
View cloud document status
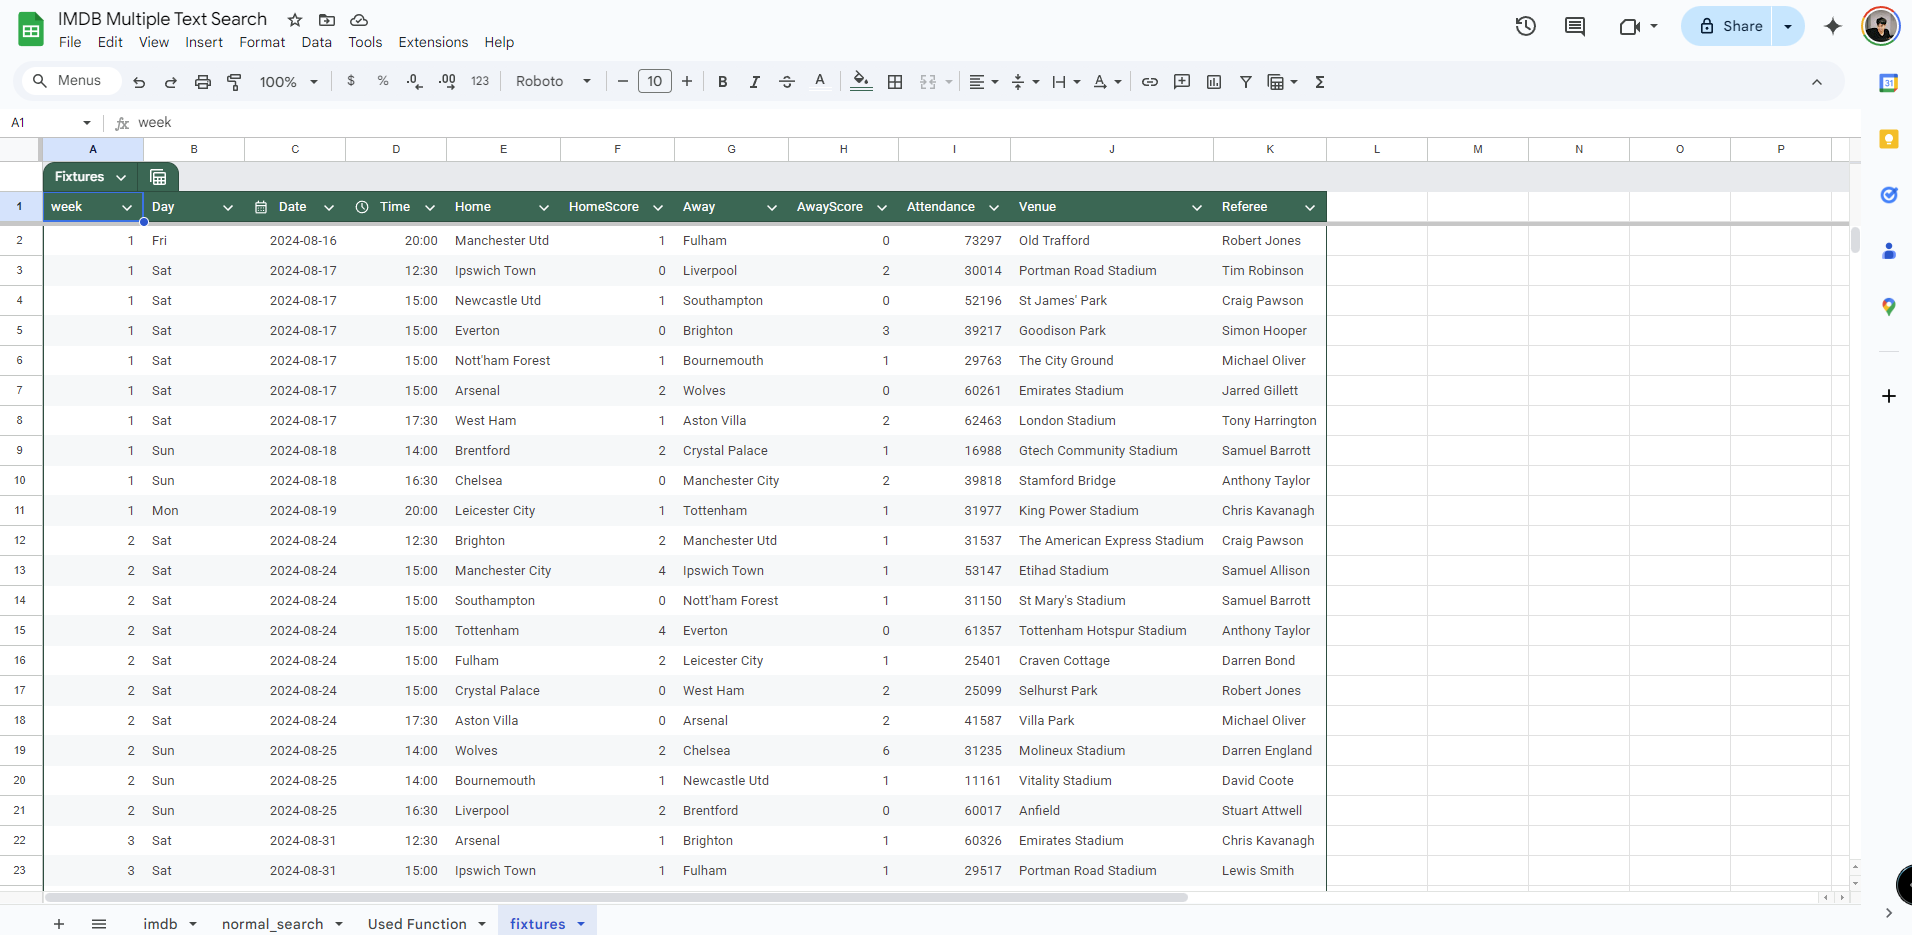tap(359, 20)
